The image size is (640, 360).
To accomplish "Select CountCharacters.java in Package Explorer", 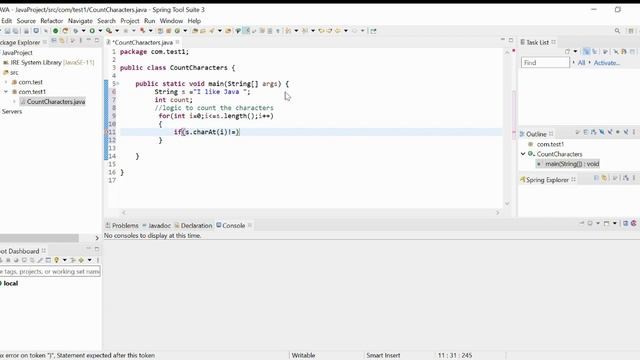I will (x=52, y=102).
